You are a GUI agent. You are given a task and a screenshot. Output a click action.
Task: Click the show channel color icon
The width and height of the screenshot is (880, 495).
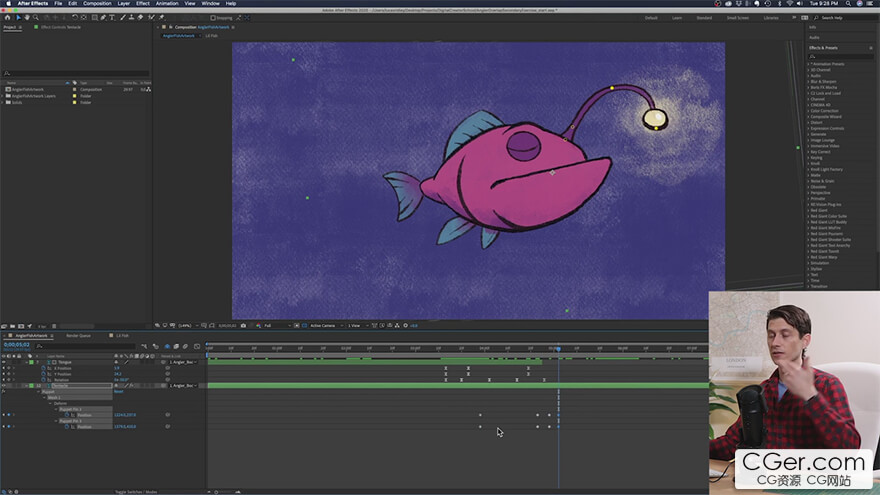259,326
